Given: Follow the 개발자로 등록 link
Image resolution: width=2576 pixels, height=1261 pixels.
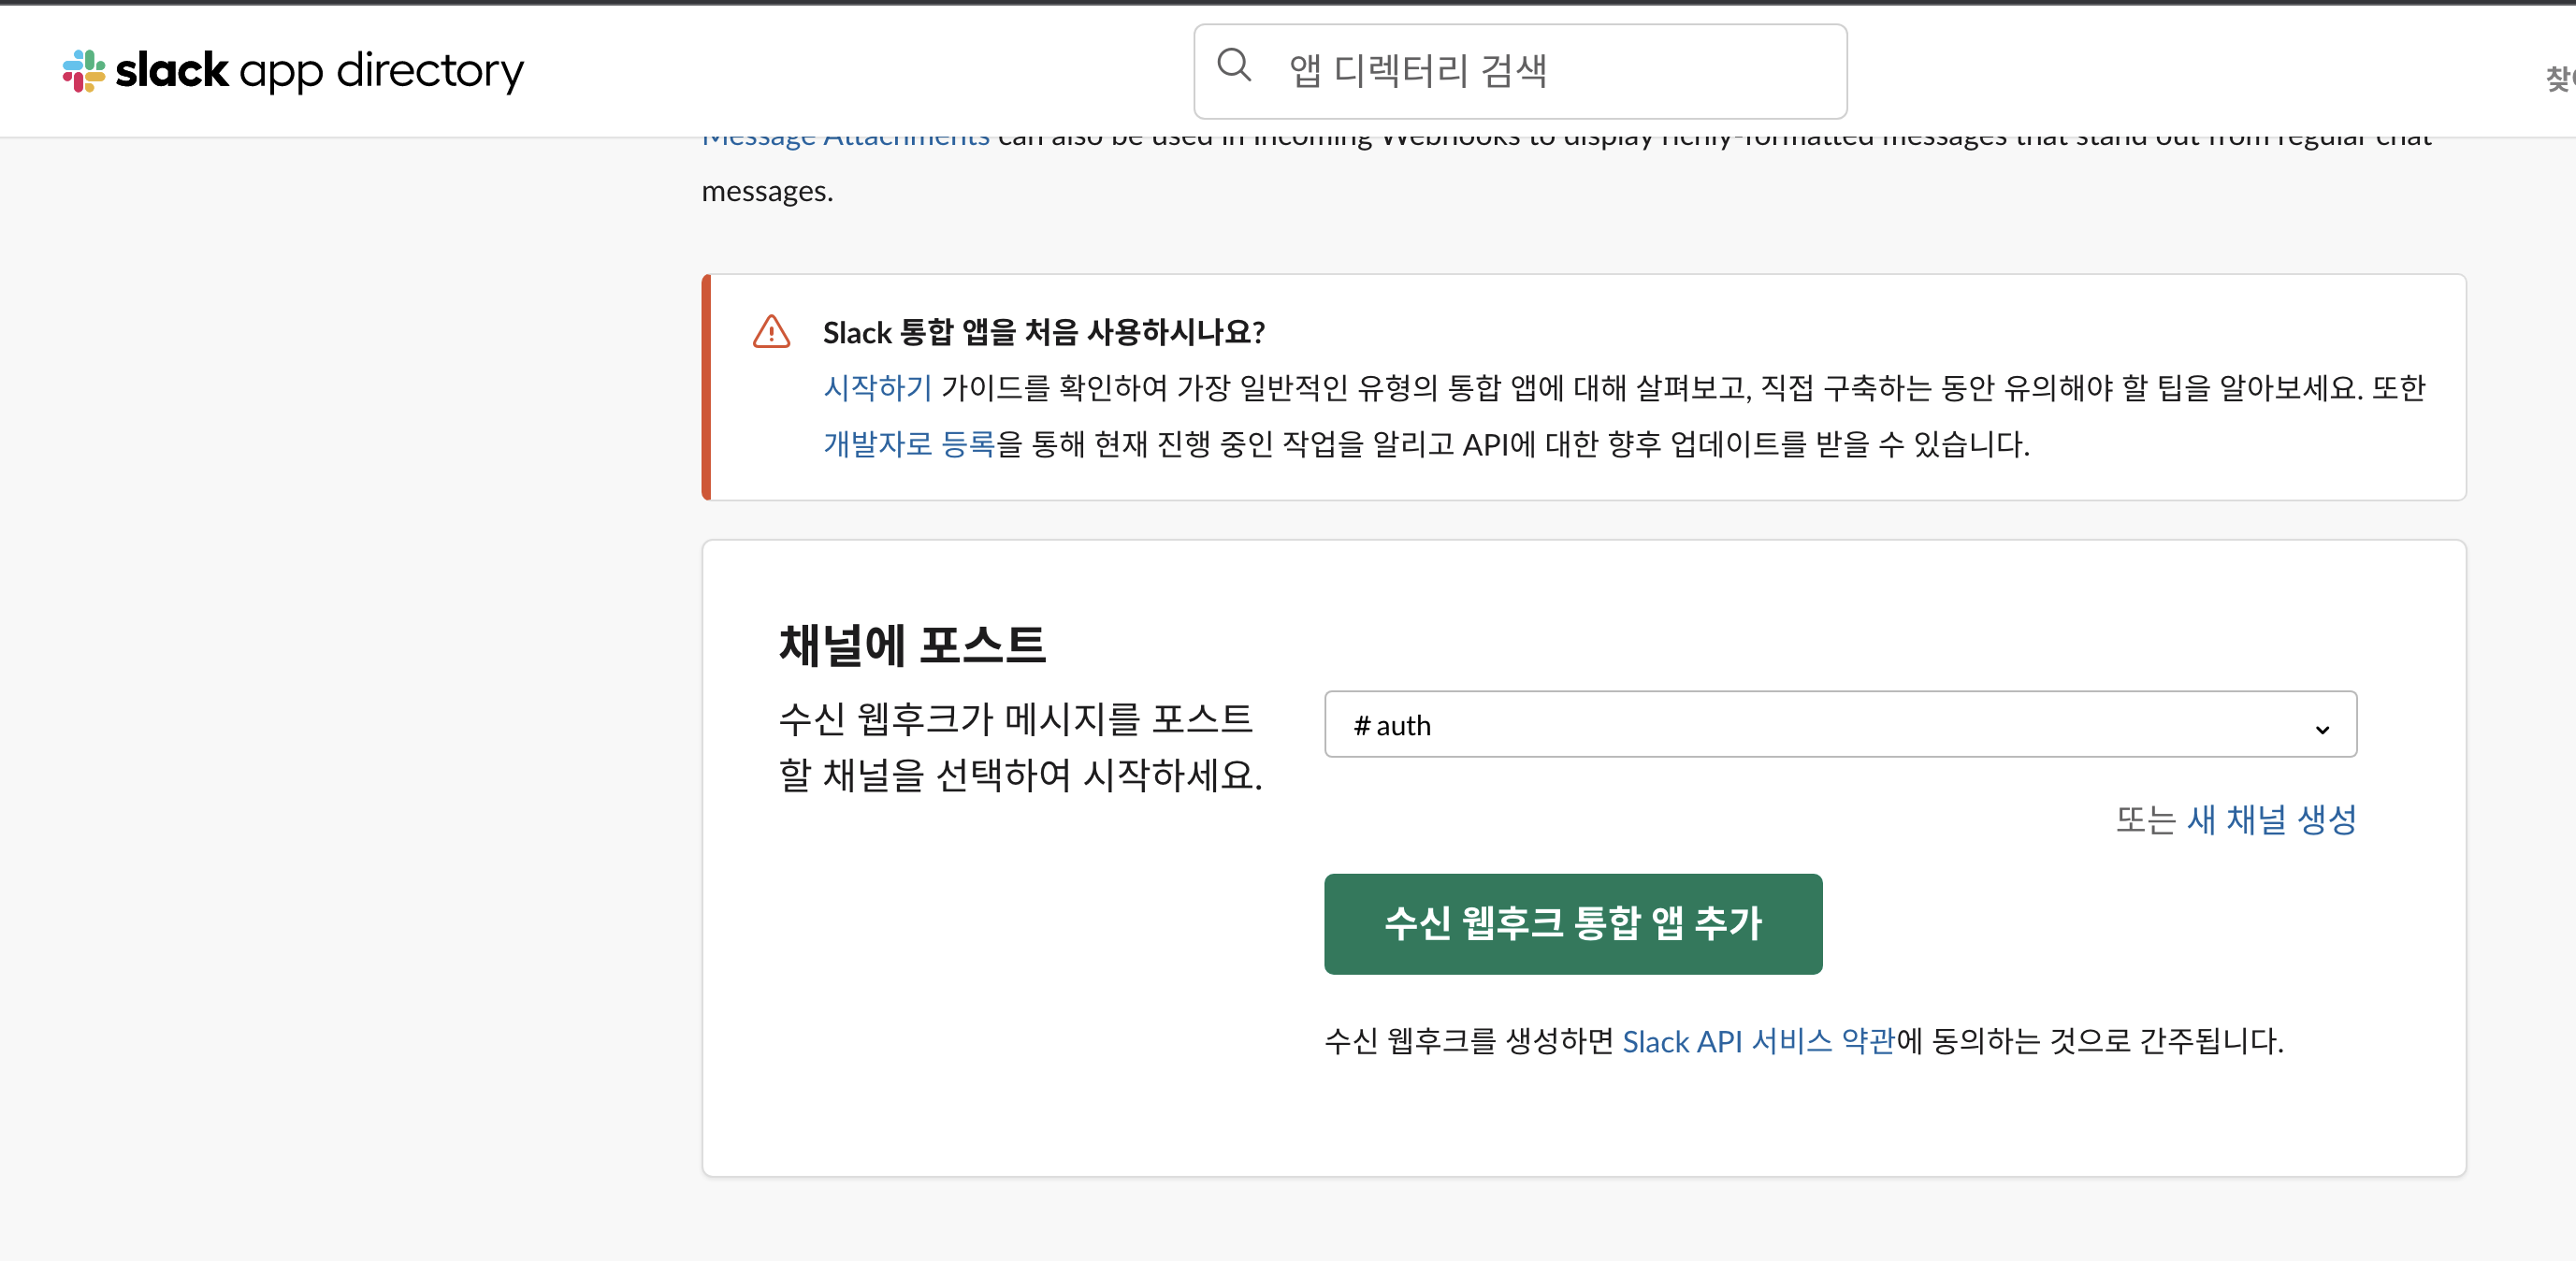Looking at the screenshot, I should [909, 444].
